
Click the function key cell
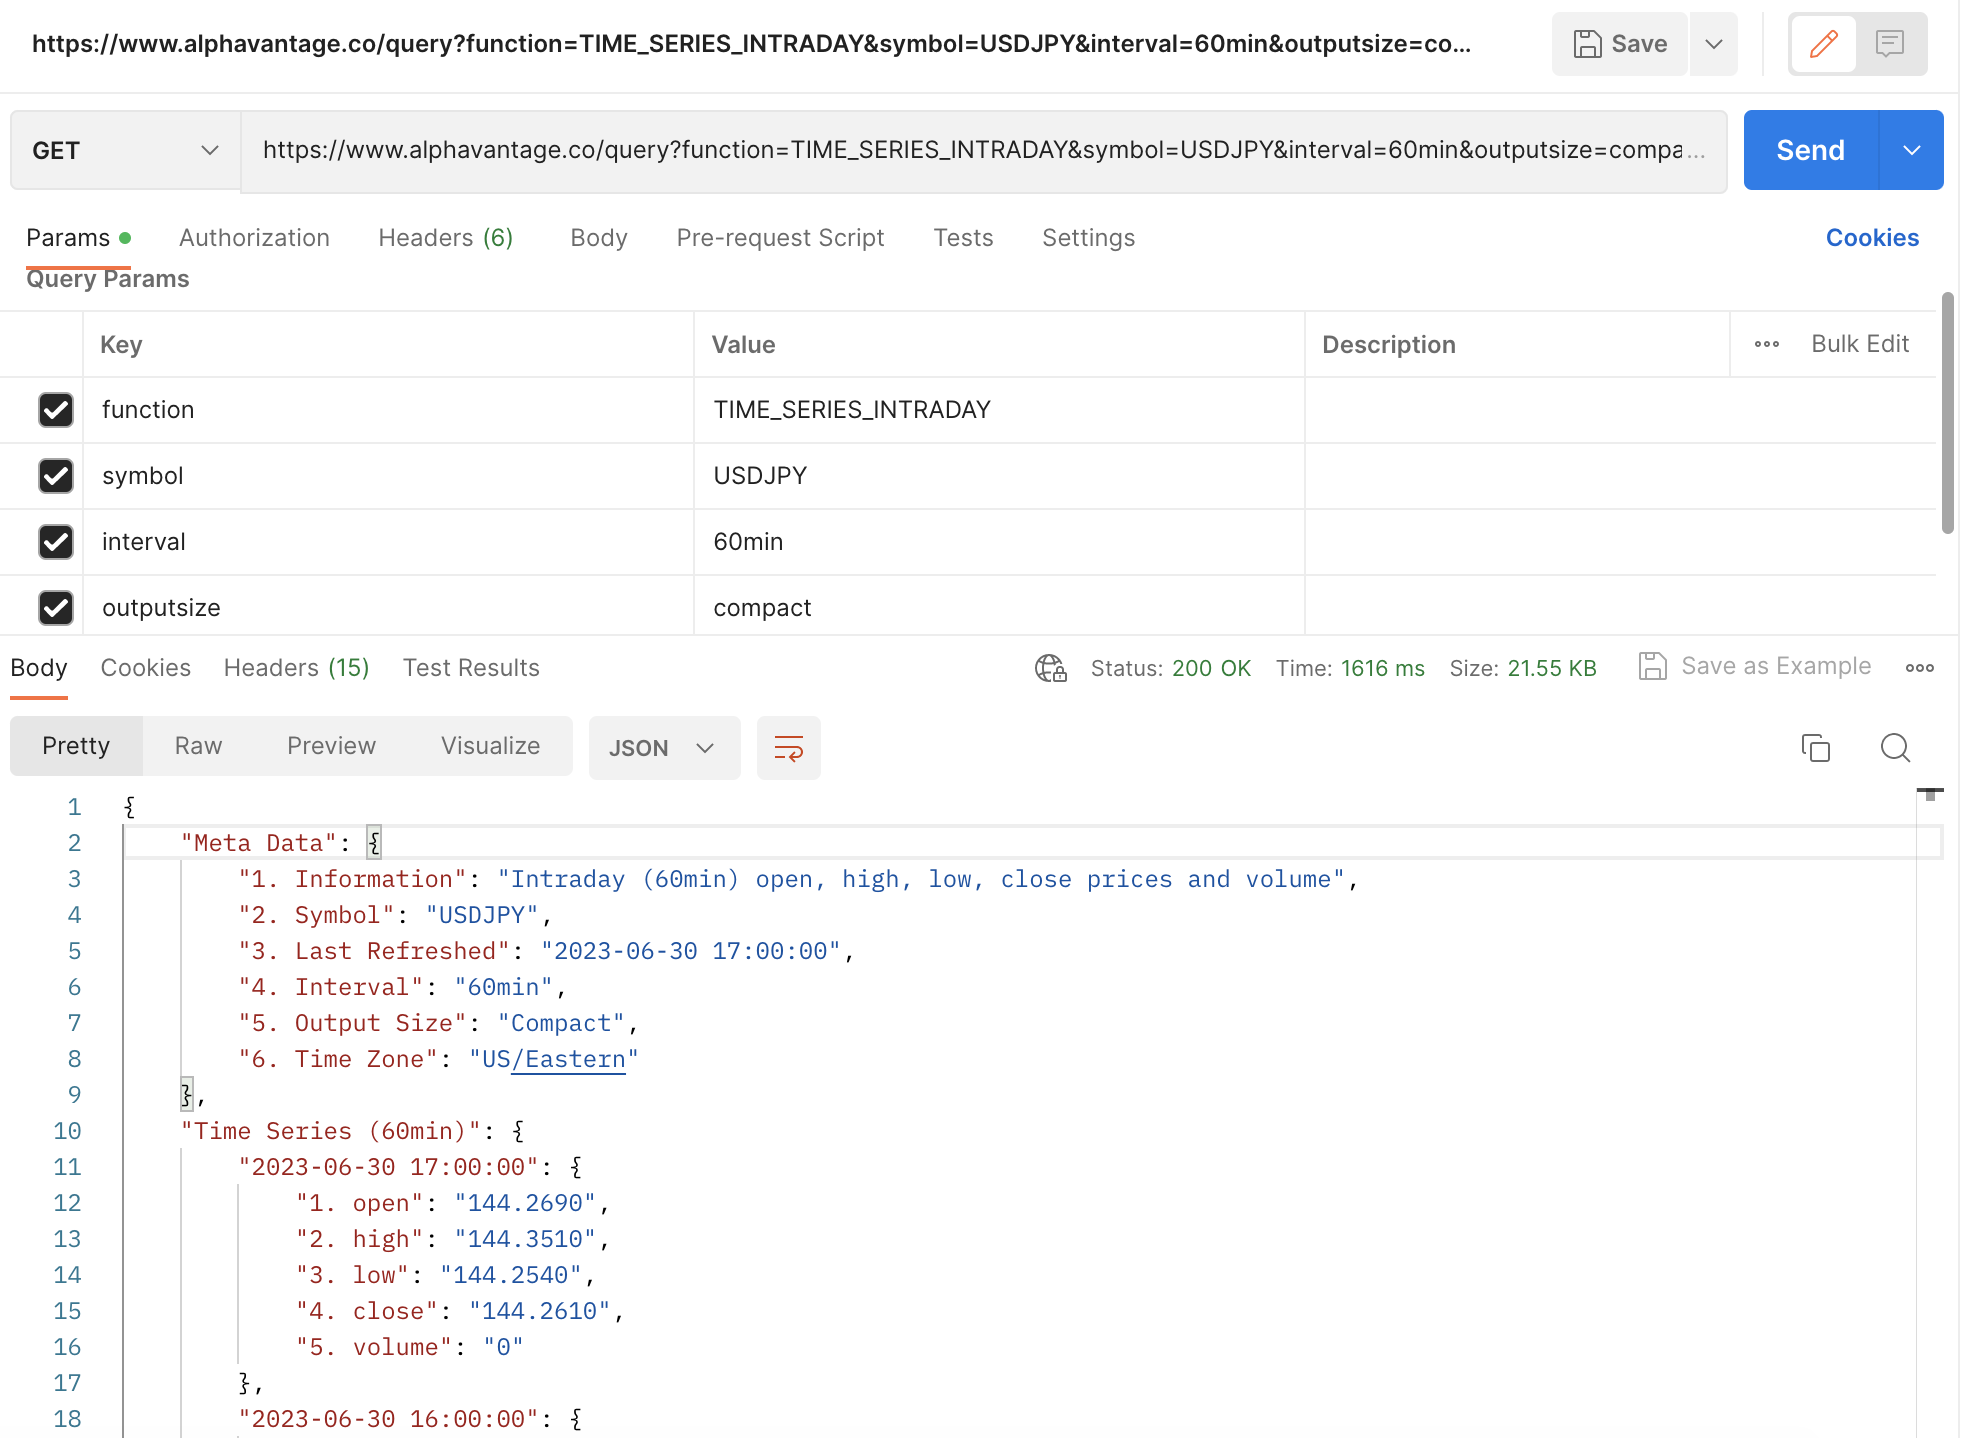tap(388, 410)
